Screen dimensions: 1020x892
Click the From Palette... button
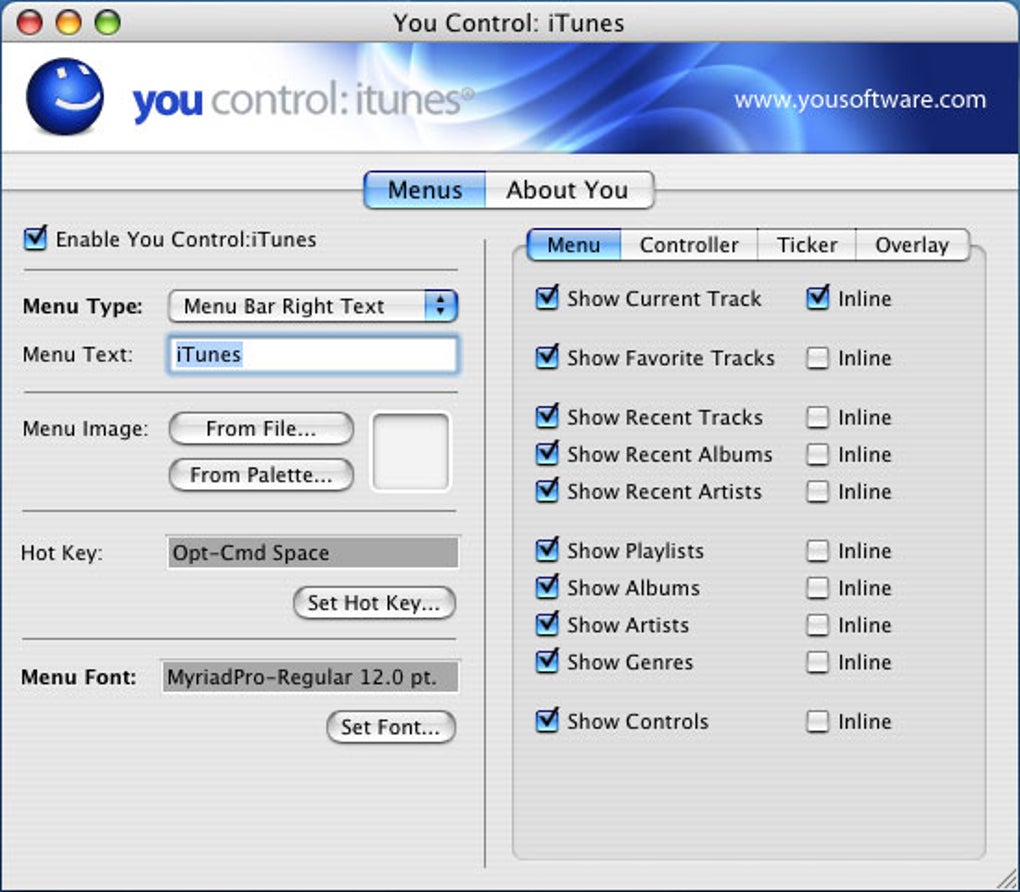[261, 475]
